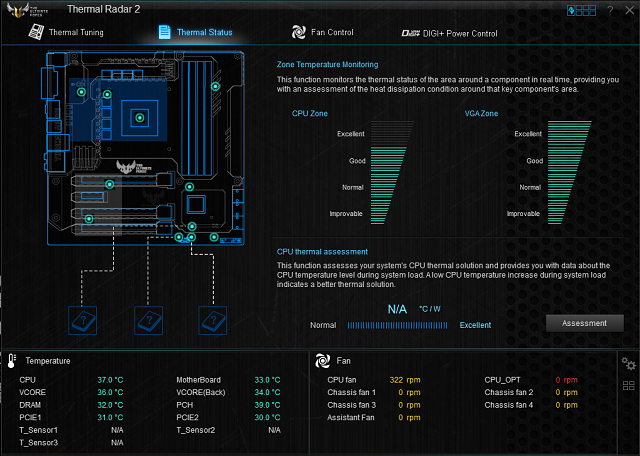This screenshot has width=640, height=456.
Task: Click the window layout switcher icon in title bar
Action: pyautogui.click(x=580, y=10)
